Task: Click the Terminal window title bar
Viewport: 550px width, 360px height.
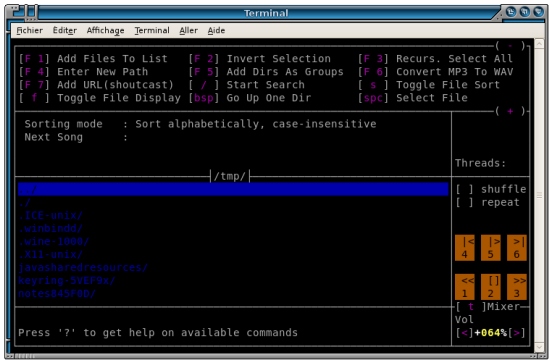Action: [266, 13]
